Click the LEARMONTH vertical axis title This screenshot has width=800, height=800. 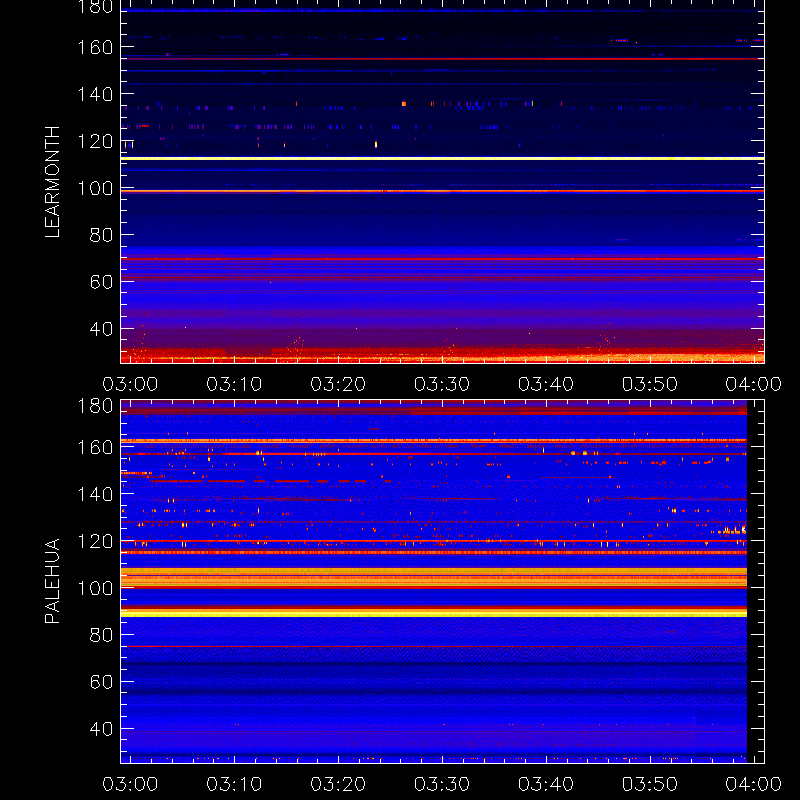tap(53, 182)
